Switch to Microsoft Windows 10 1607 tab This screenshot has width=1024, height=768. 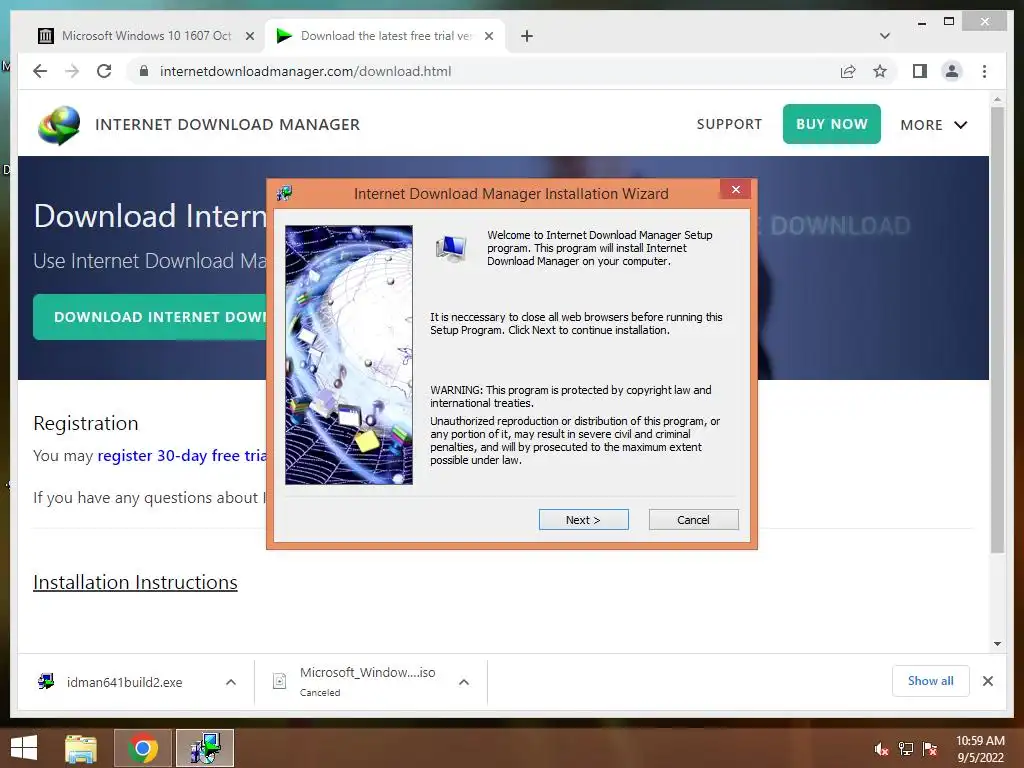click(144, 36)
